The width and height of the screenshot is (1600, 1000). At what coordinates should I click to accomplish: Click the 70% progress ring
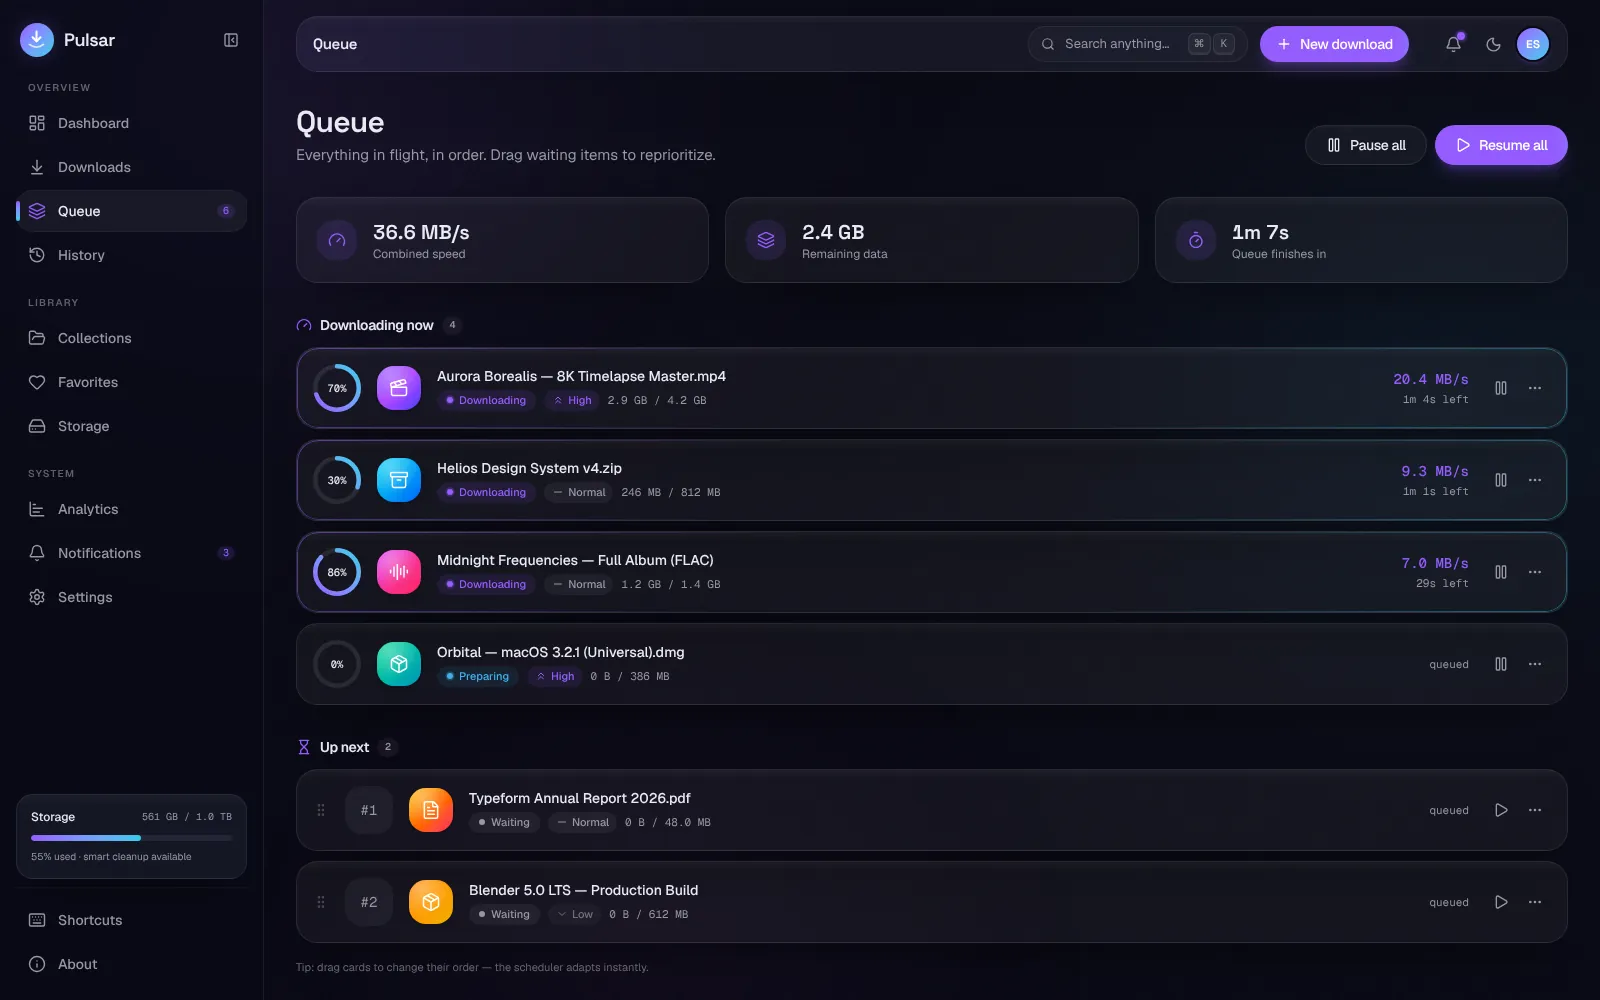click(x=337, y=388)
